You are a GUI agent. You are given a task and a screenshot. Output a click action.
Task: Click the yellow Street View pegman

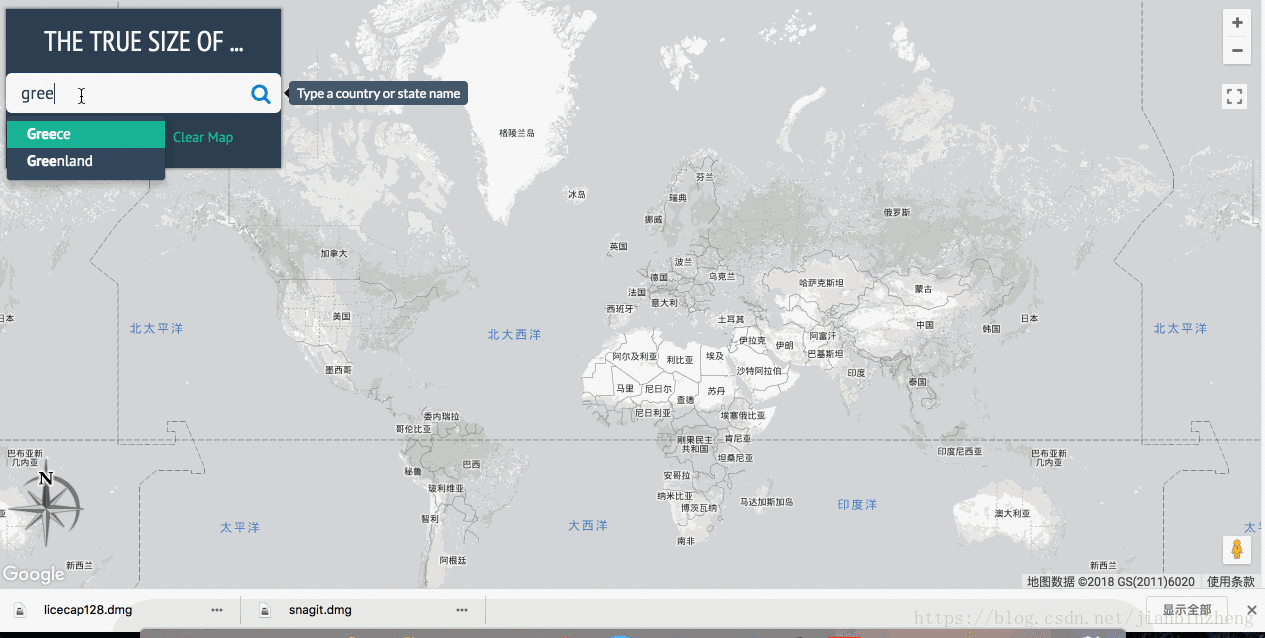(1237, 549)
